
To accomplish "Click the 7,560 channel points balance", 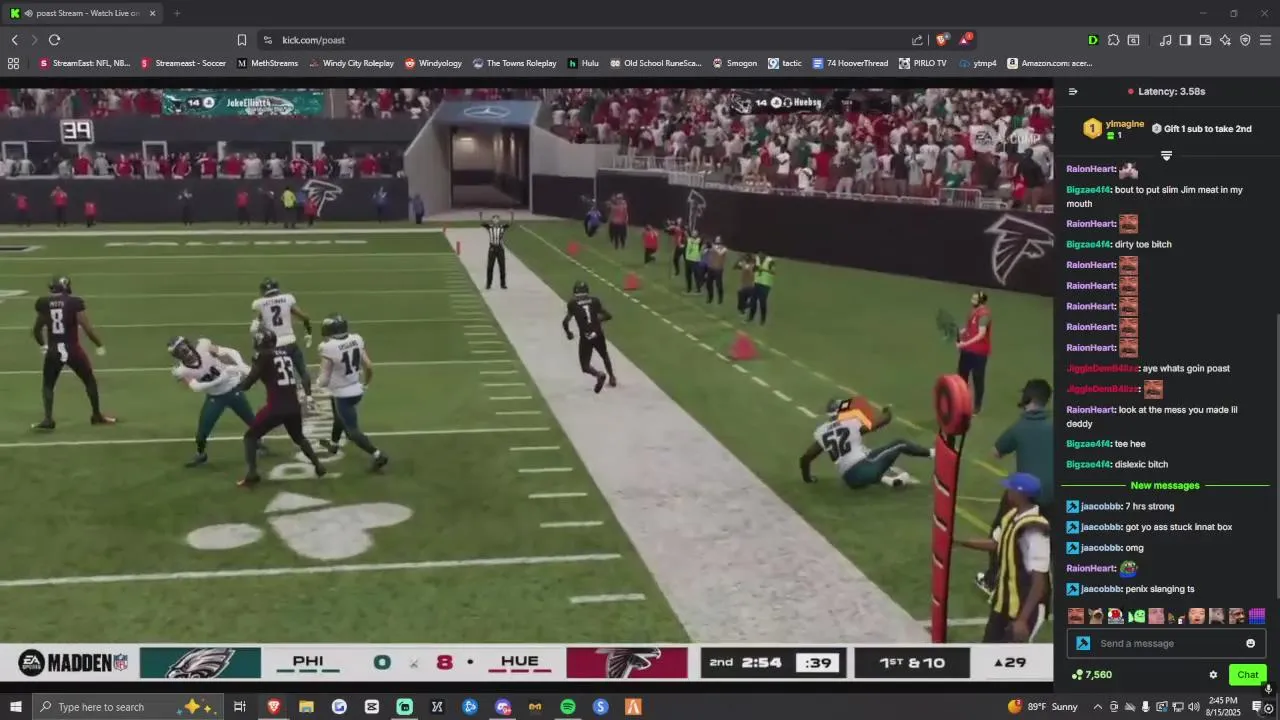I will 1091,675.
